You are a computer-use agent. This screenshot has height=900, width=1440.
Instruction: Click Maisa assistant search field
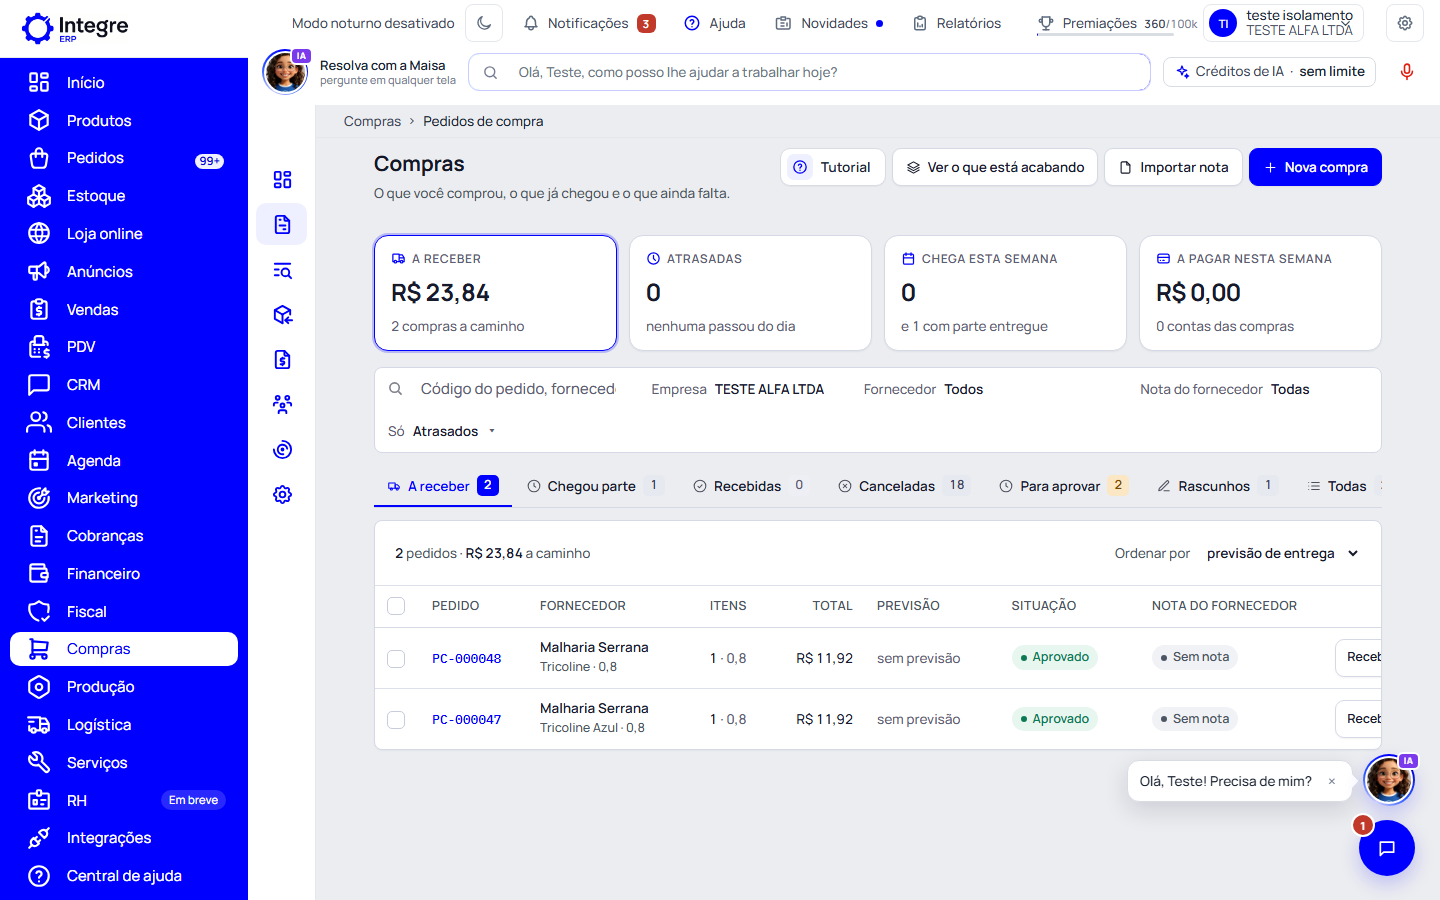[x=809, y=72]
